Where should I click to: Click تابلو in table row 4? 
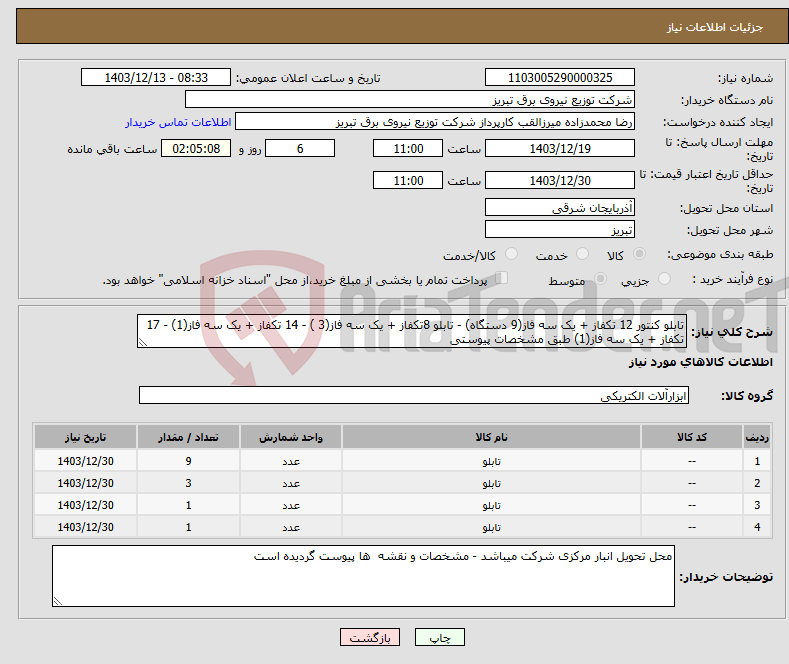(491, 527)
